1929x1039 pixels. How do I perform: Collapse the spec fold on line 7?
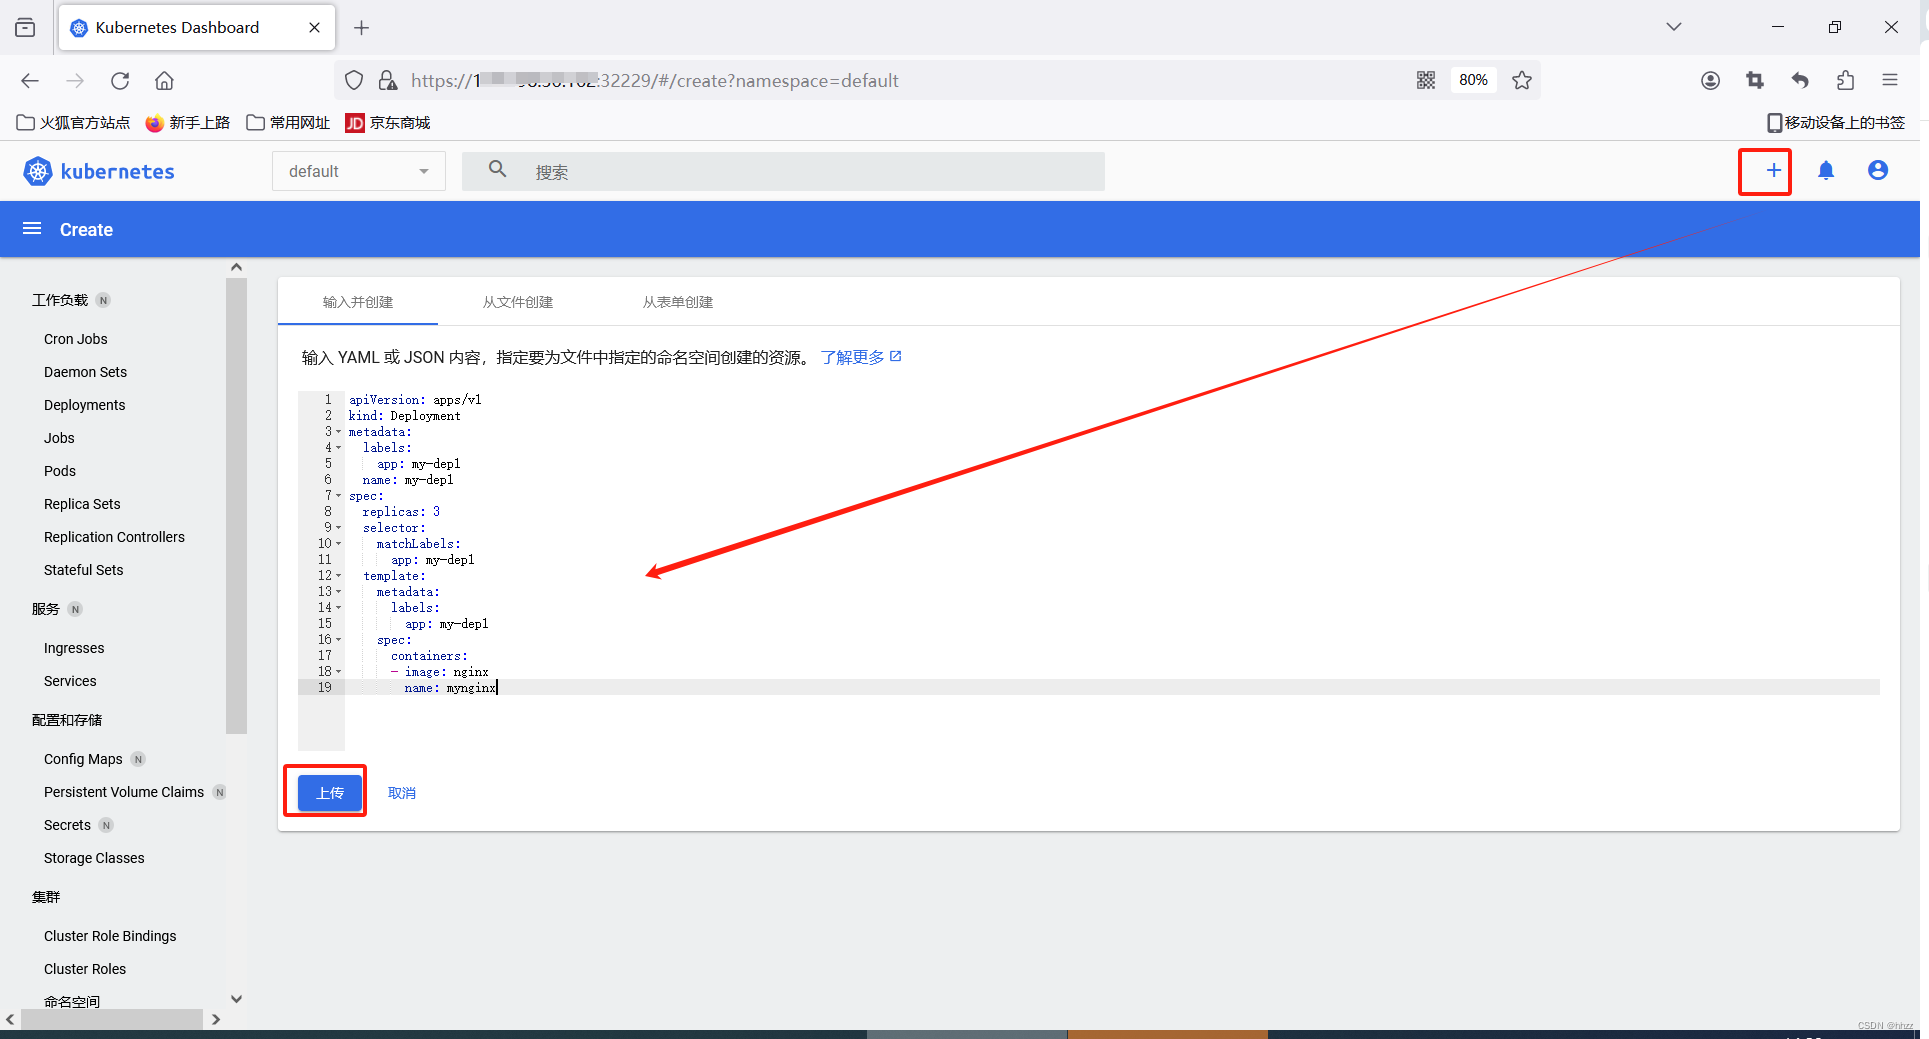[x=338, y=496]
